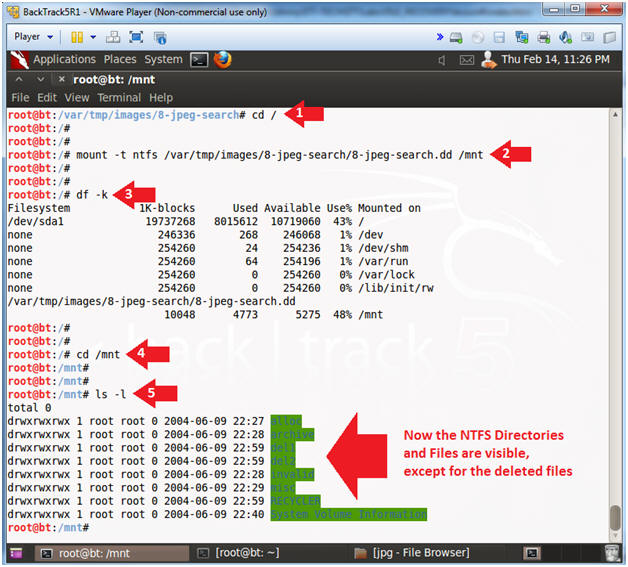
Task: Click the last gray device icon on VMware toolbar
Action: (610, 38)
